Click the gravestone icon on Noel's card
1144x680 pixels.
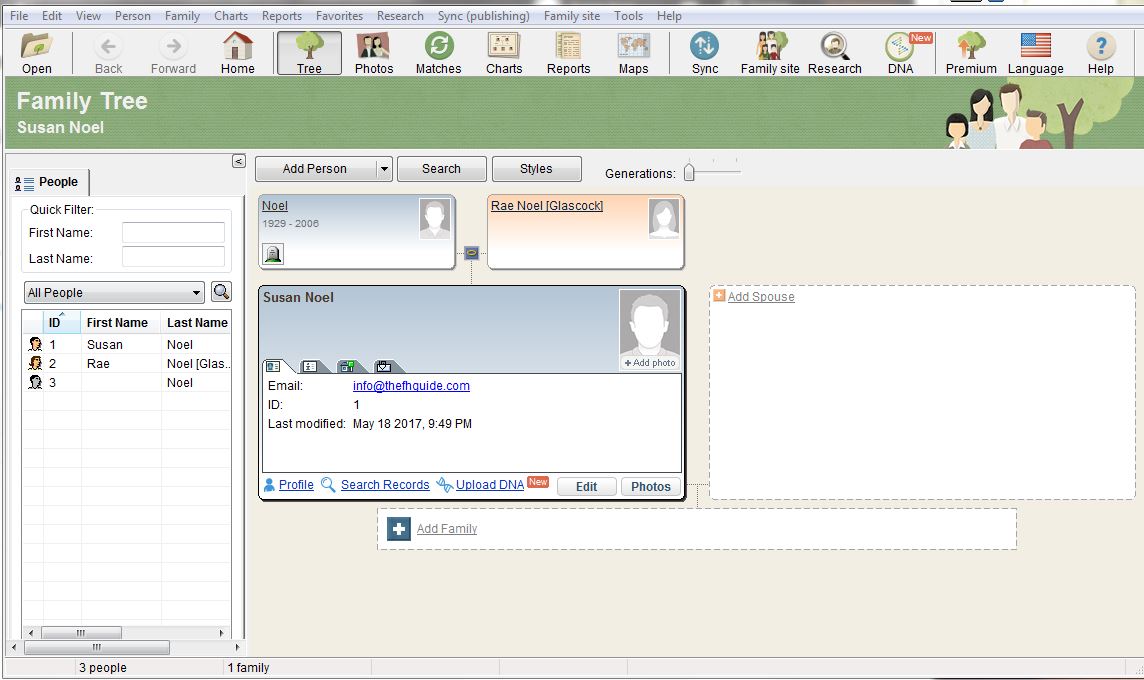point(272,255)
